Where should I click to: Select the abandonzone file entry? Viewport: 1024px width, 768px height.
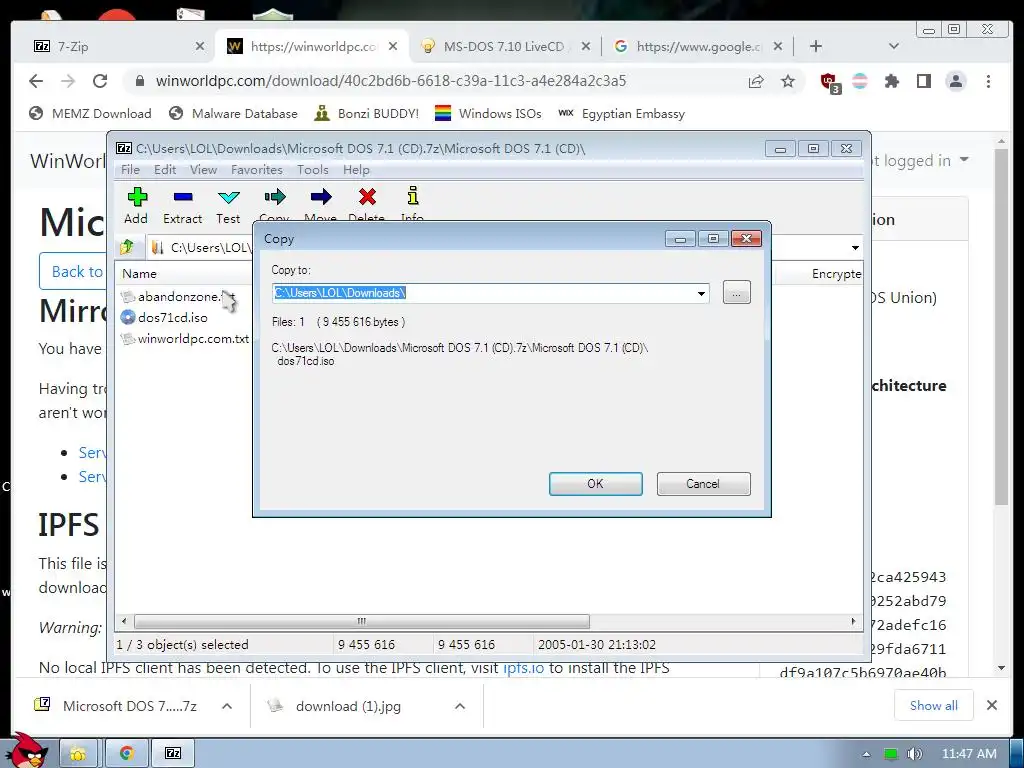click(x=178, y=296)
